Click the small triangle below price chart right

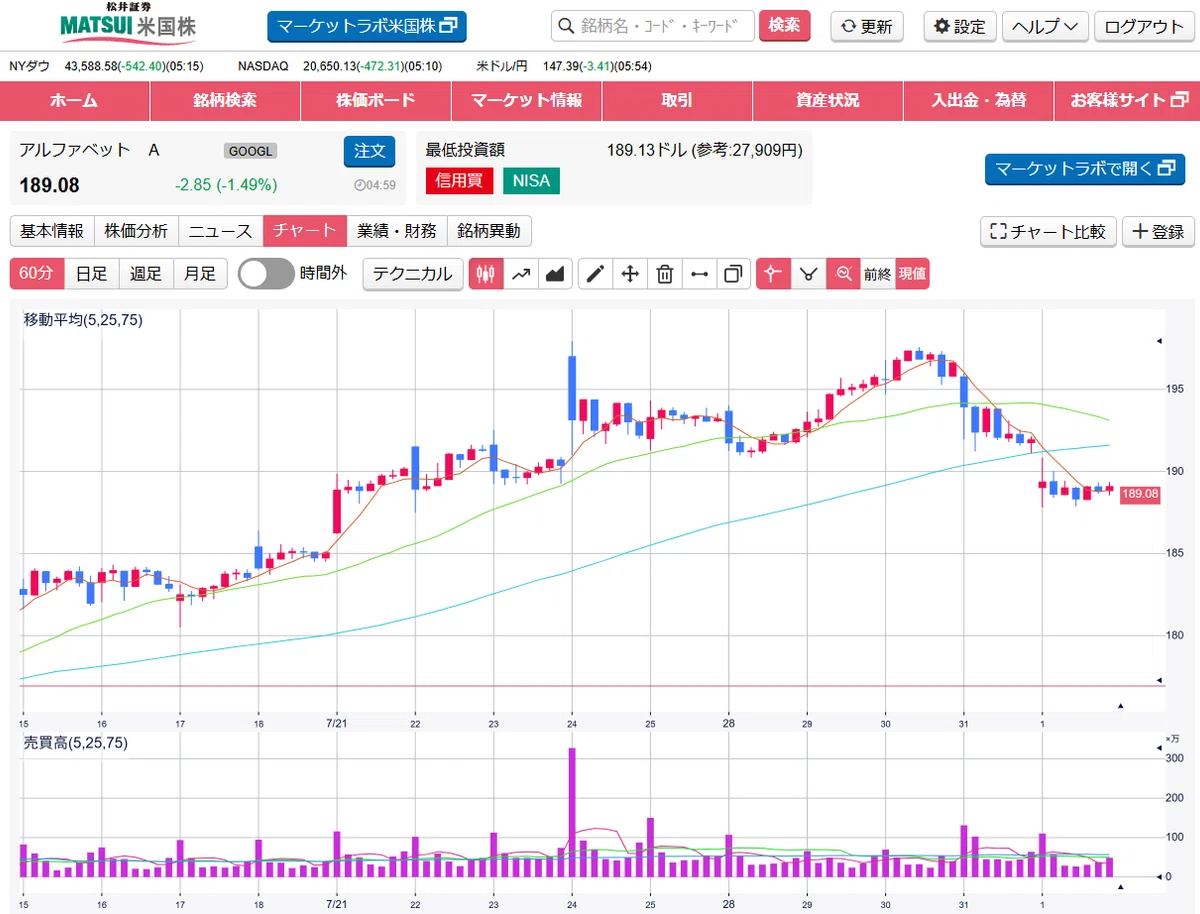[x=1120, y=706]
